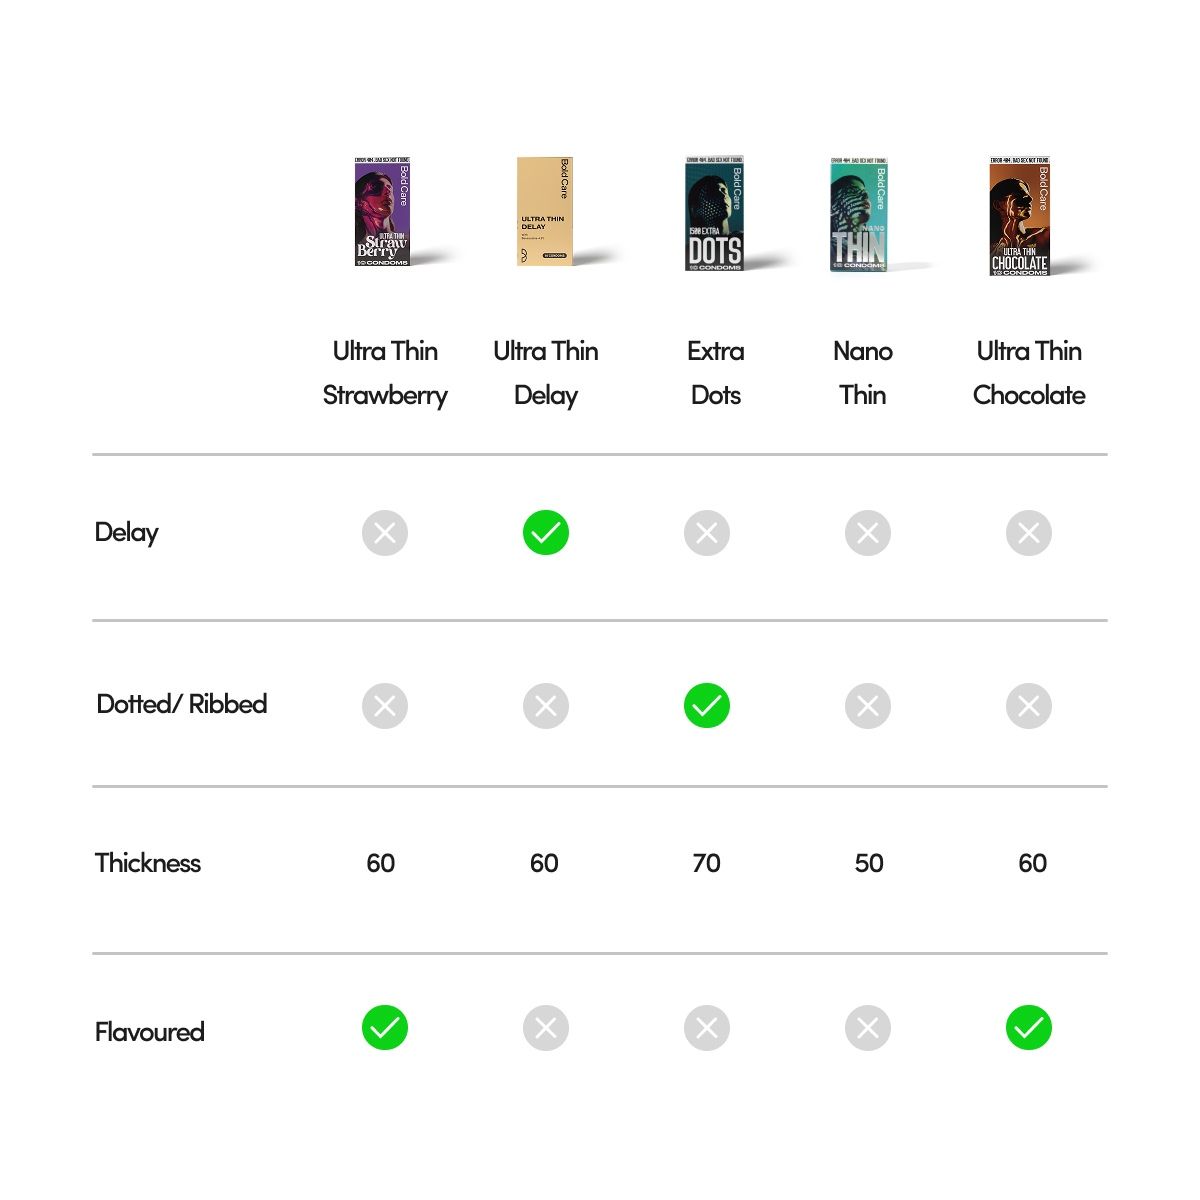Click grey cross for Nano Thin Flavoured row
The width and height of the screenshot is (1200, 1200).
point(868,1028)
